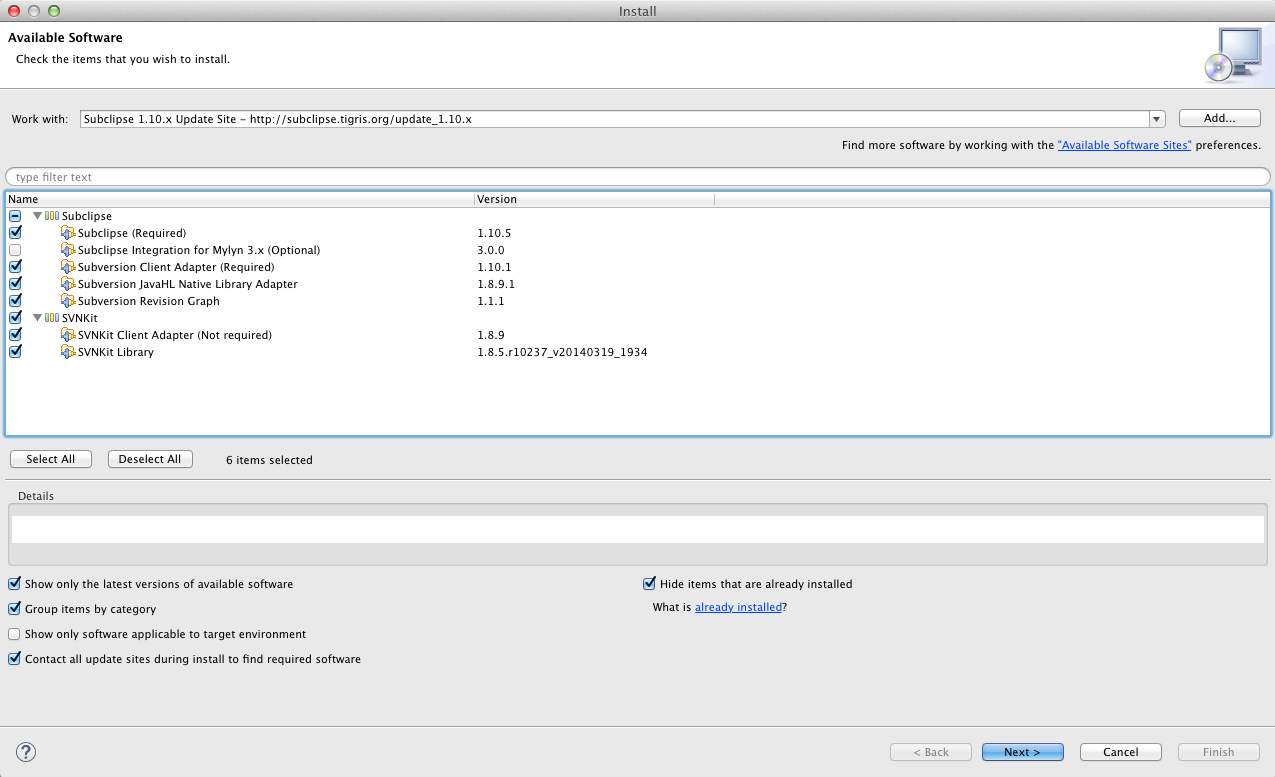Click the Subversion Revision Graph feature icon
The height and width of the screenshot is (777, 1275).
[68, 301]
